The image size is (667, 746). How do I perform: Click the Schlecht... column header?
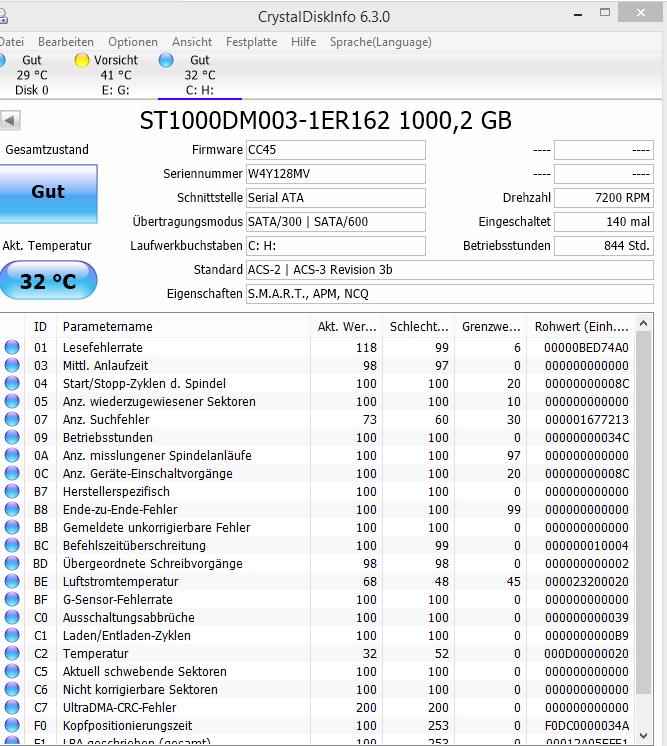click(x=419, y=327)
